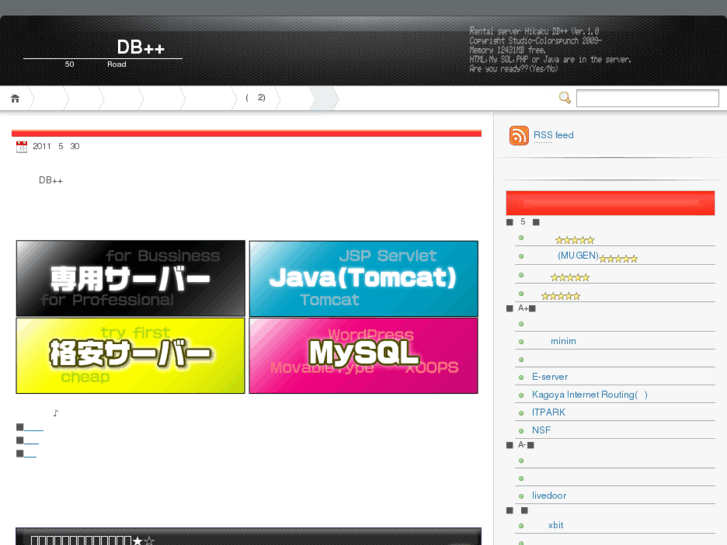Select the breadcrumb tab ending with (2)
The width and height of the screenshot is (727, 545).
(x=255, y=98)
